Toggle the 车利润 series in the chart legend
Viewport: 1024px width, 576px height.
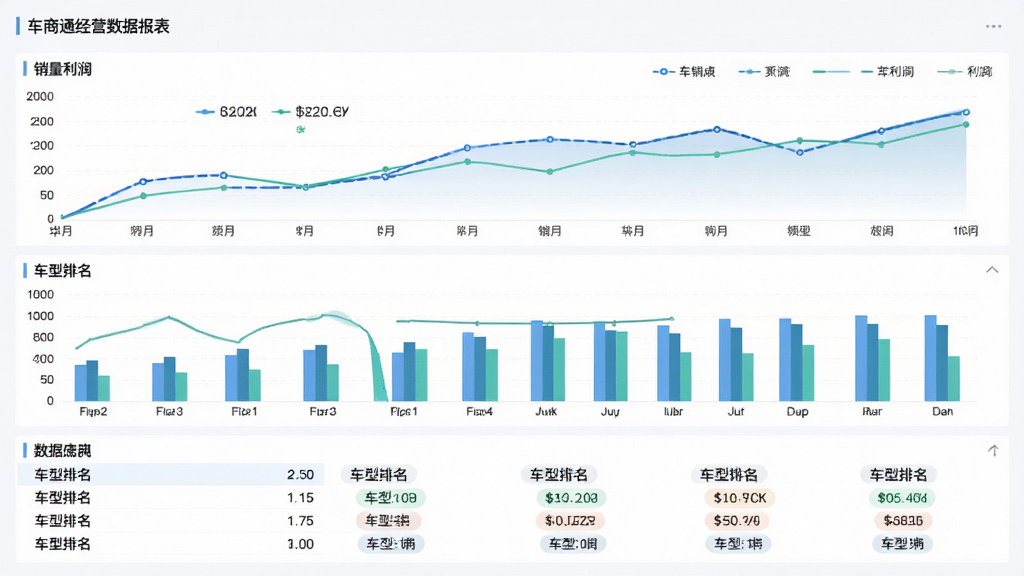tap(888, 71)
